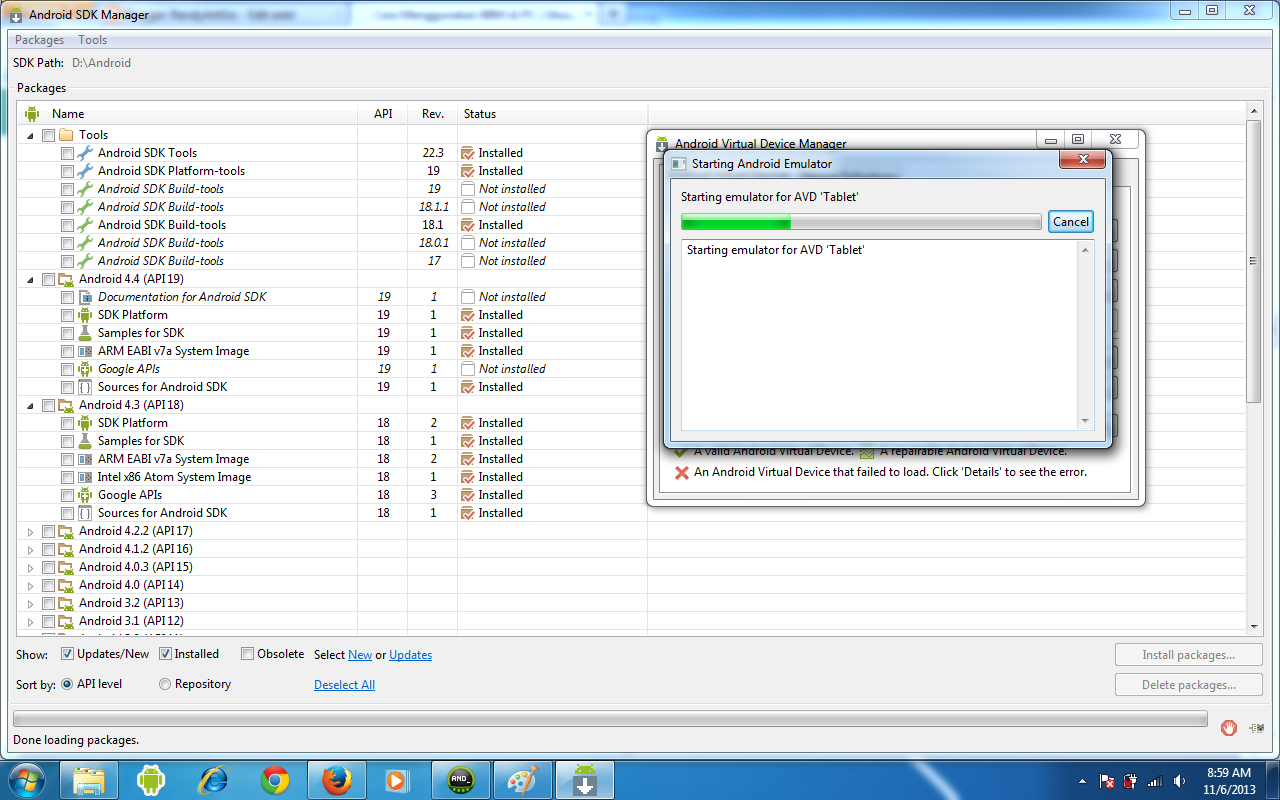Click the API 19 Samples for SDK icon

pos(85,333)
